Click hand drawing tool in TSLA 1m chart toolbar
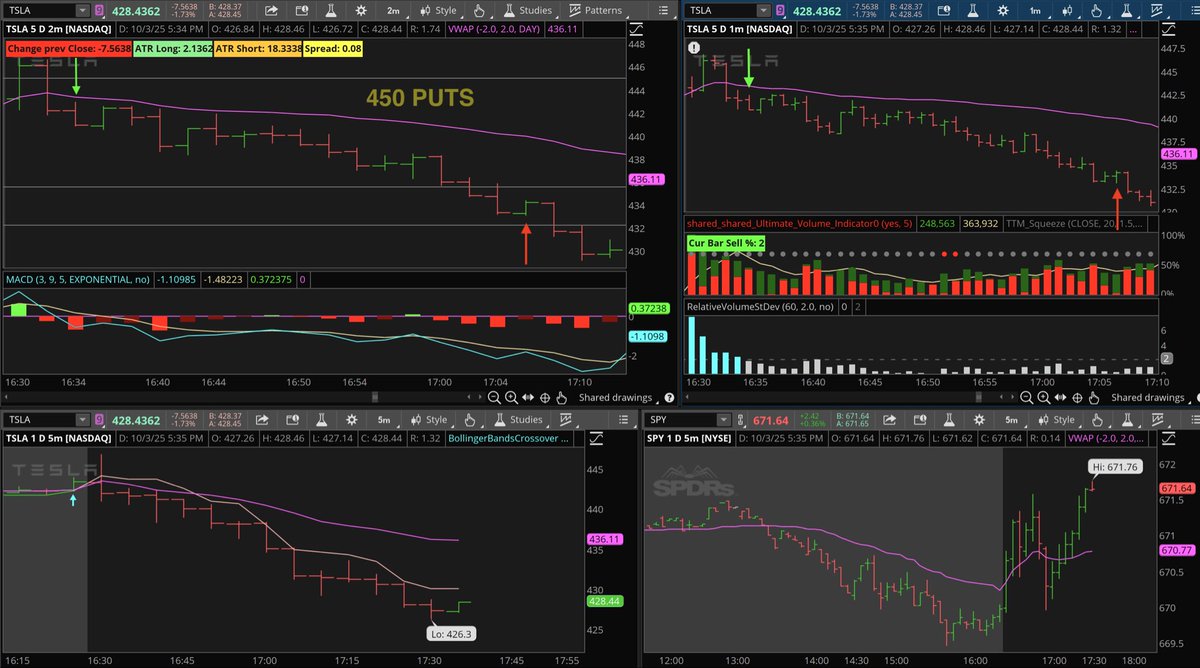This screenshot has height=668, width=1200. coord(1096,10)
